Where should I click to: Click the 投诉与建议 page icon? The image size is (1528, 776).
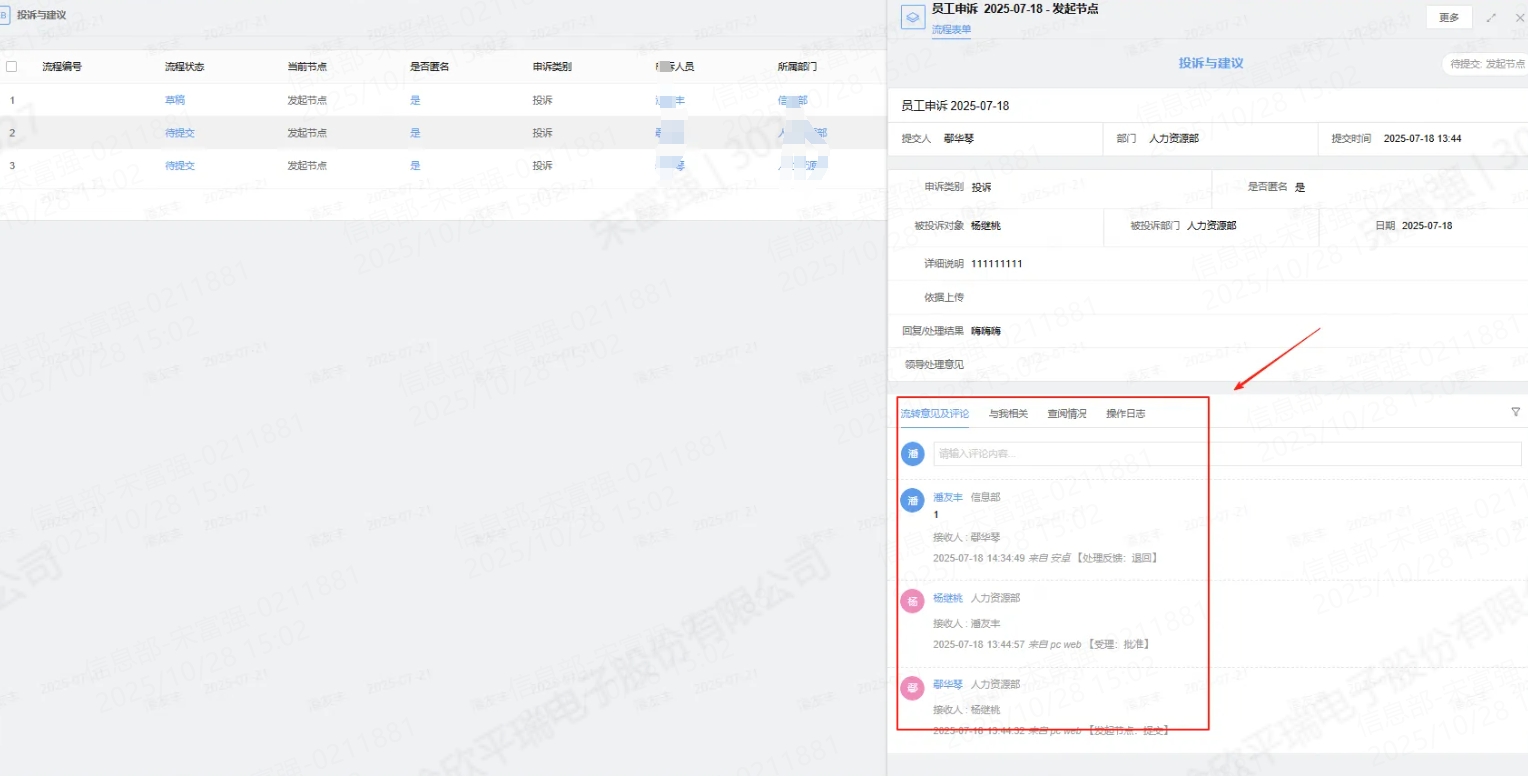point(5,15)
